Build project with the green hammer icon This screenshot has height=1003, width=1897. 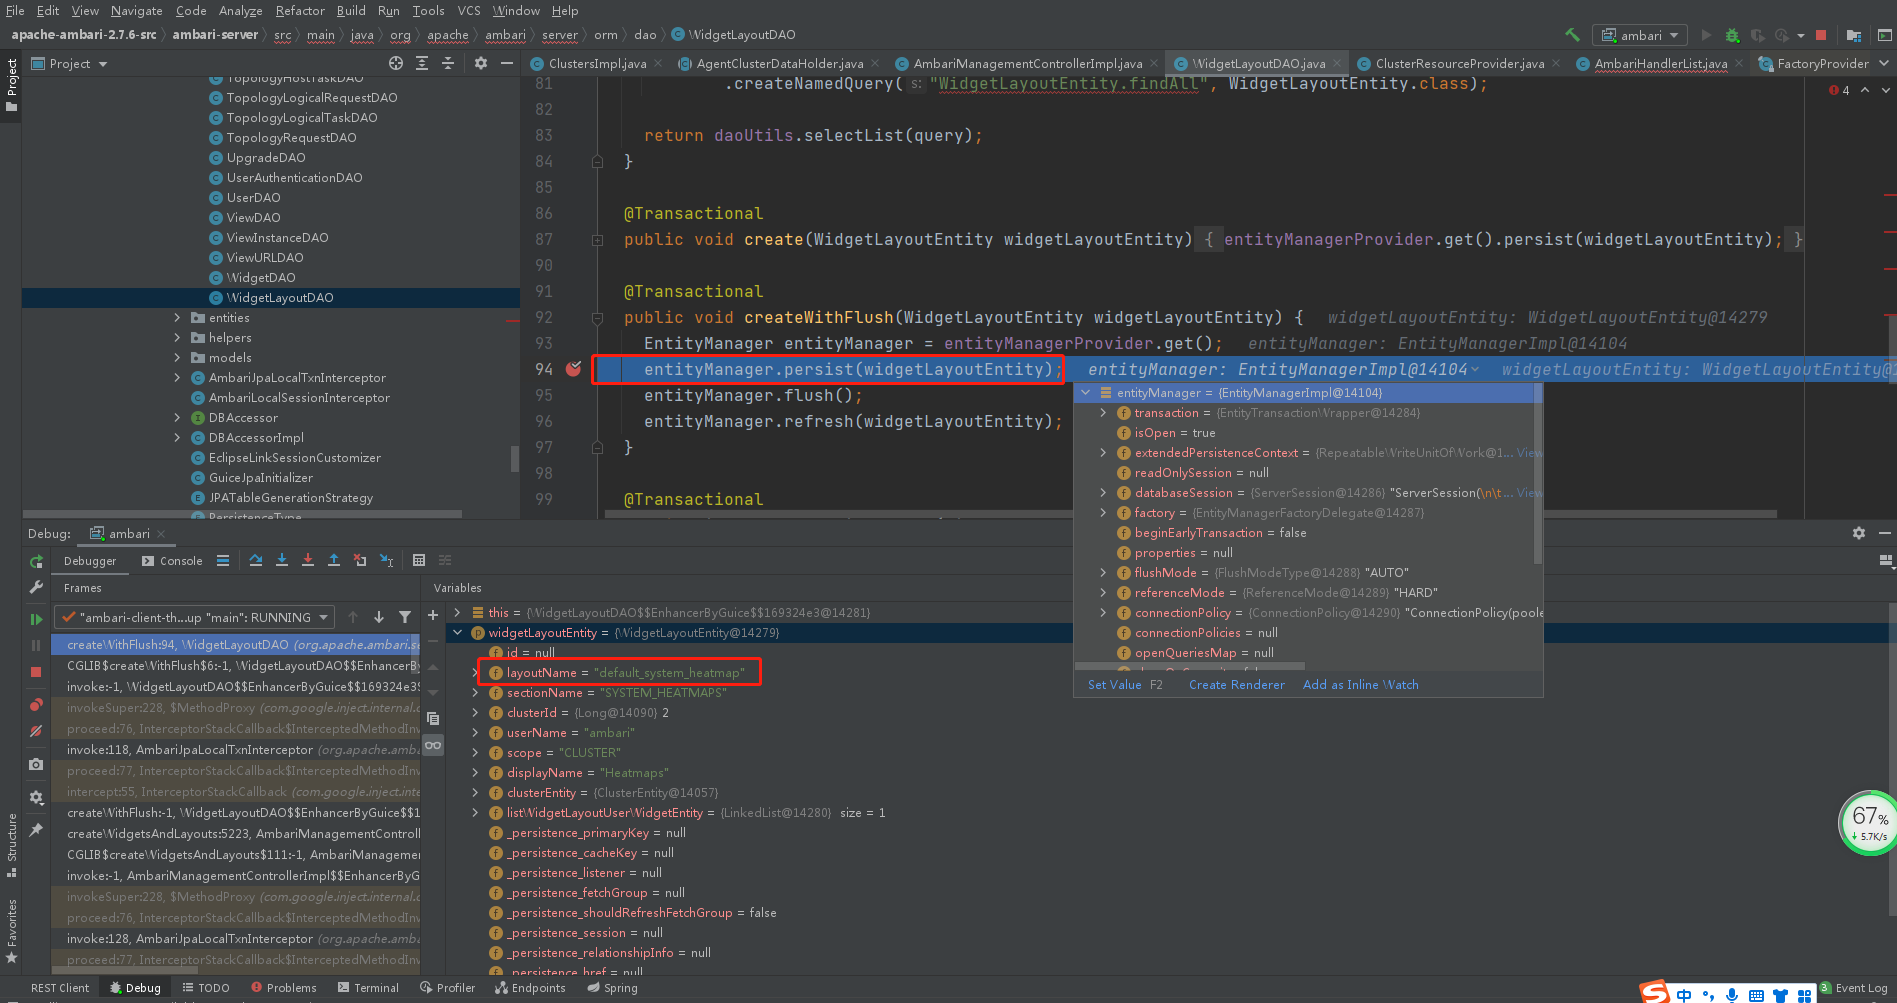[1572, 35]
